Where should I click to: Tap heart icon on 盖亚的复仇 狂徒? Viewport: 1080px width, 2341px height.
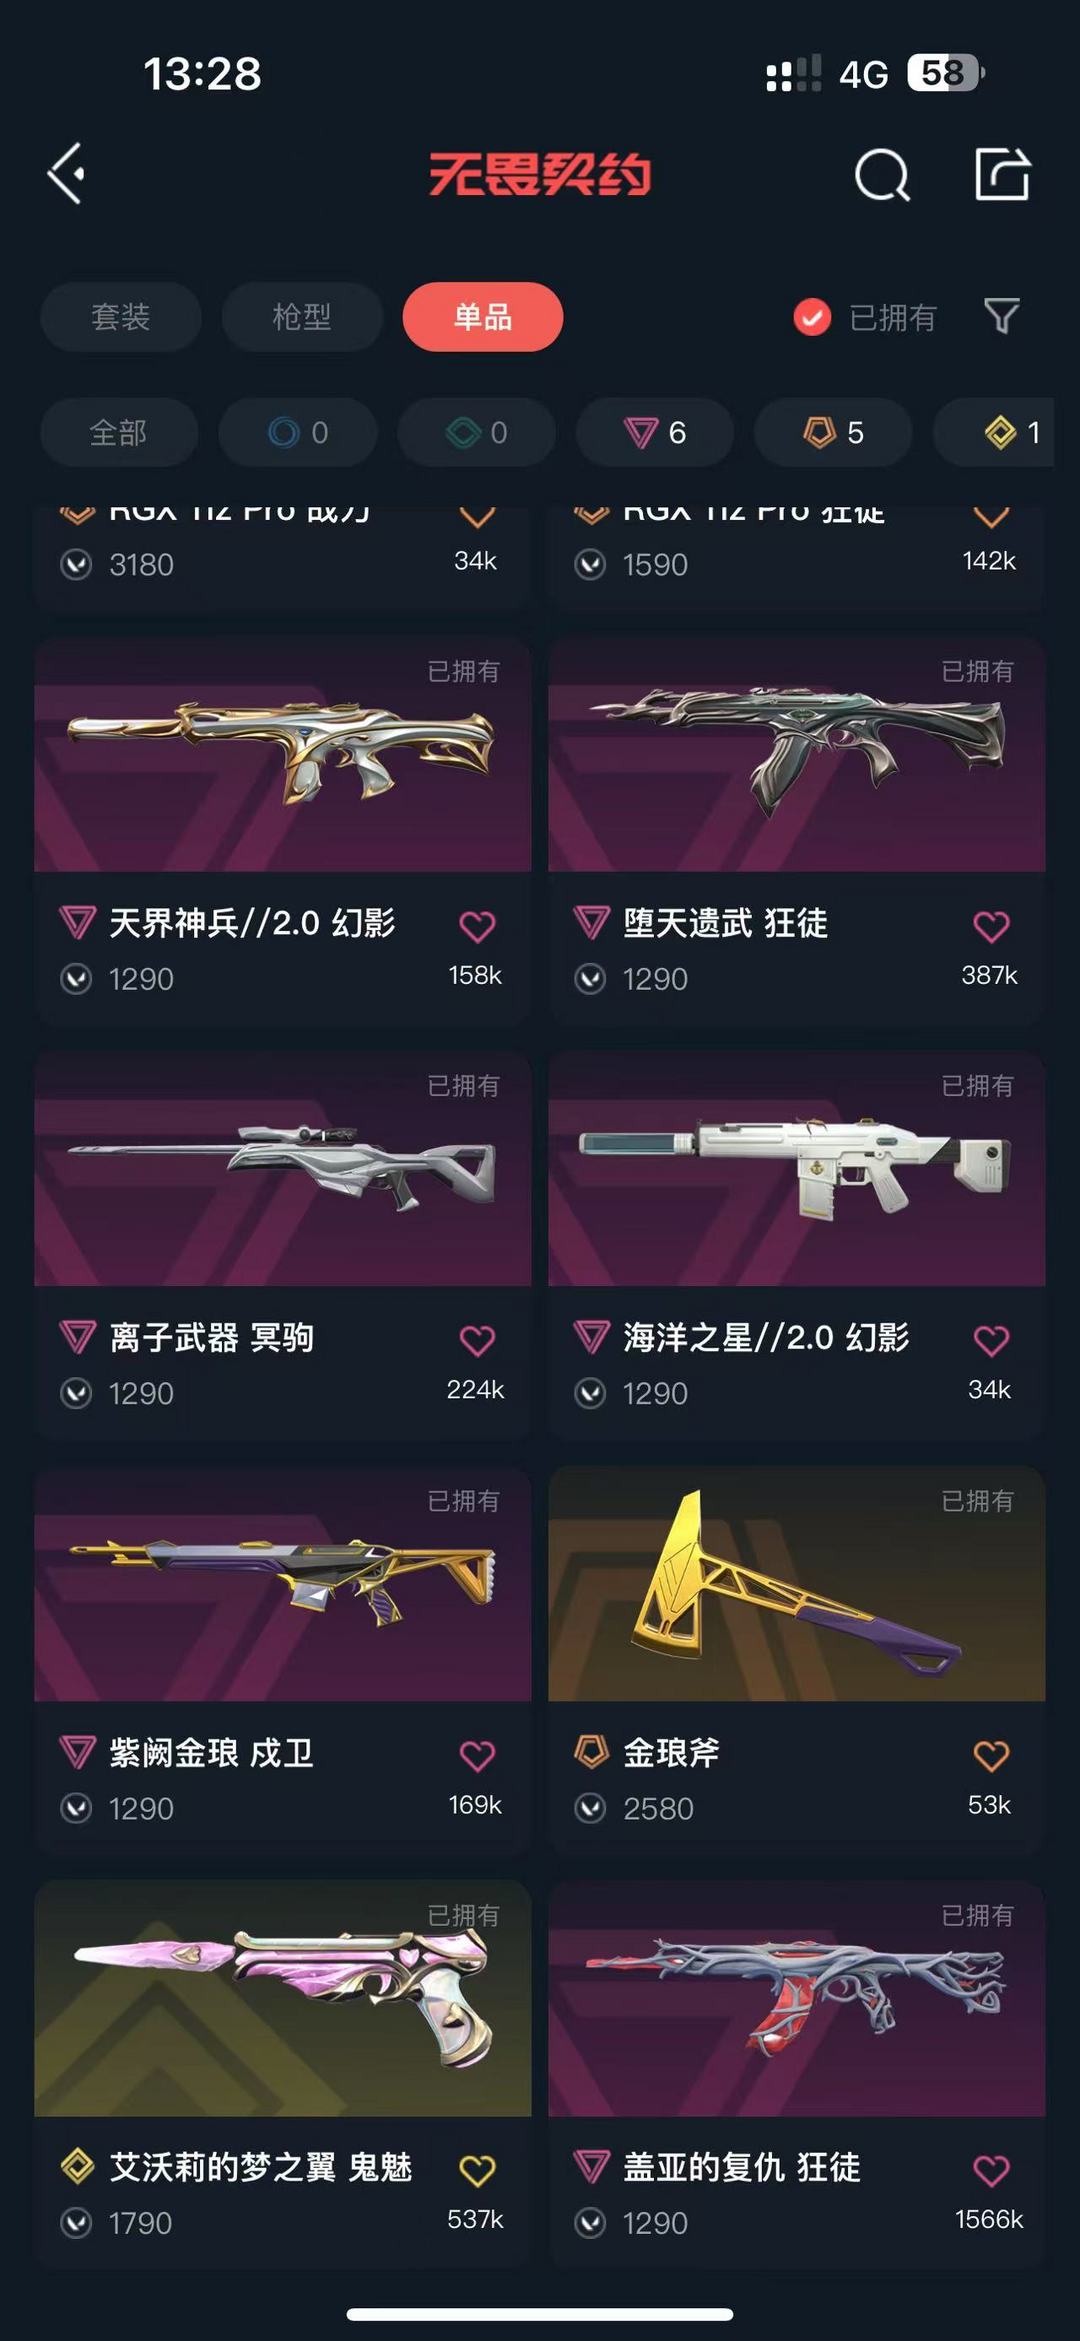point(991,2170)
